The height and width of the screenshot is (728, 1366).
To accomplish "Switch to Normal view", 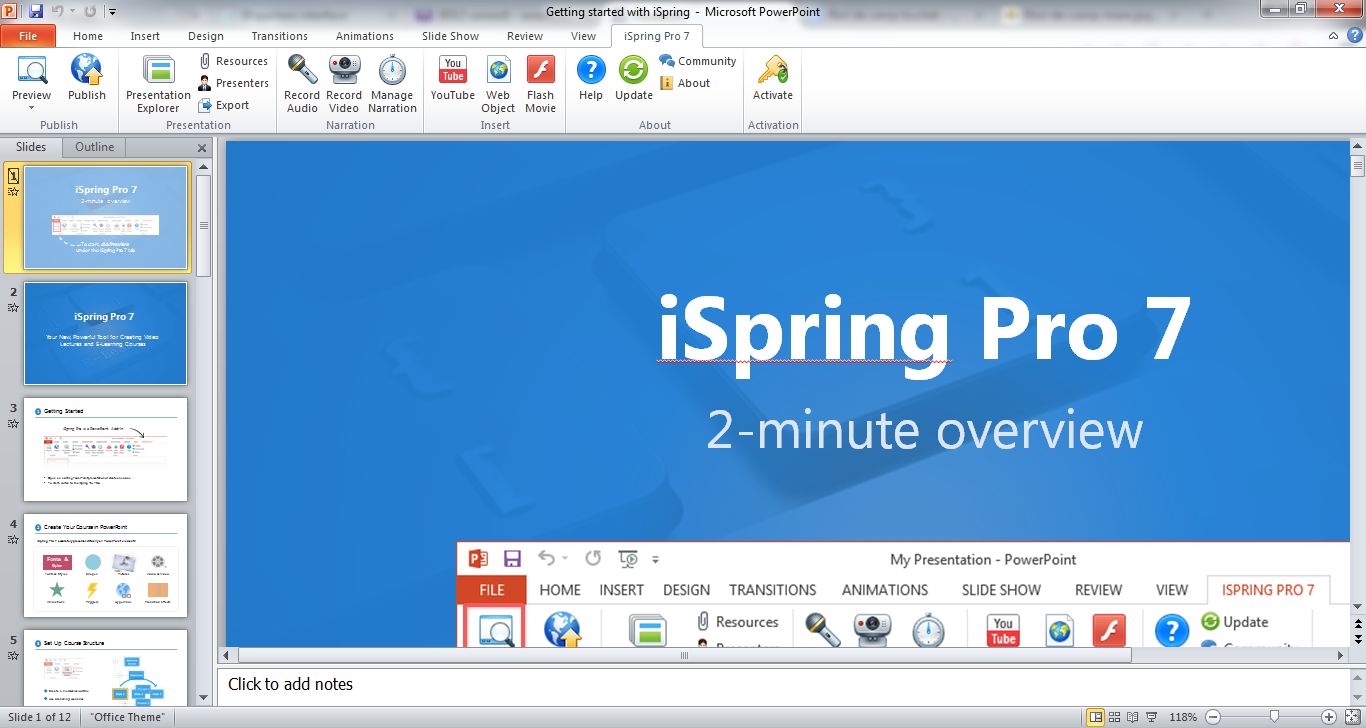I will [1096, 717].
